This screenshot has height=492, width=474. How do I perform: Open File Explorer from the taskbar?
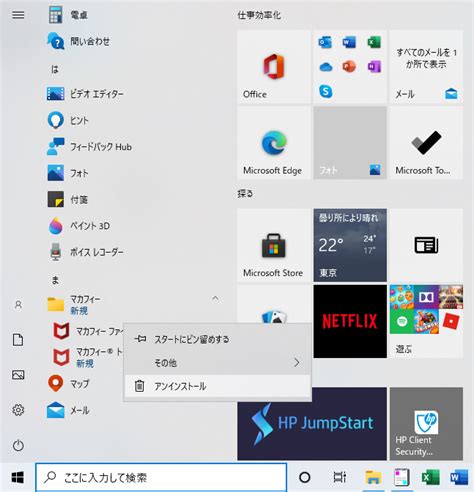click(373, 477)
